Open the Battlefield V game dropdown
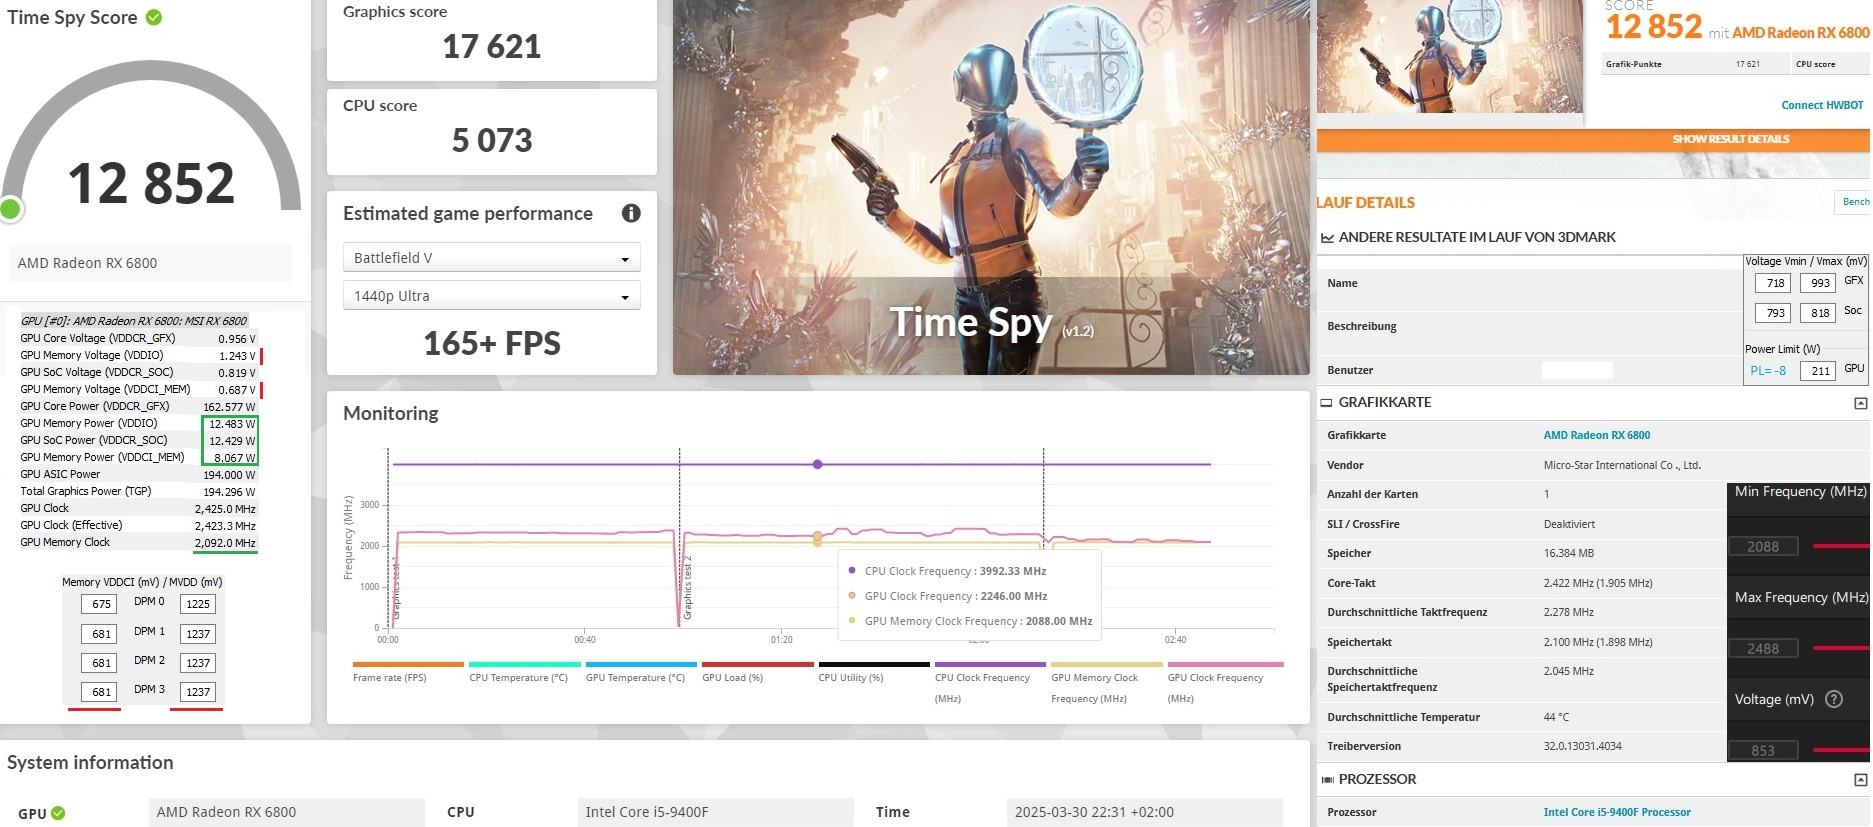Image resolution: width=1873 pixels, height=827 pixels. 491,258
